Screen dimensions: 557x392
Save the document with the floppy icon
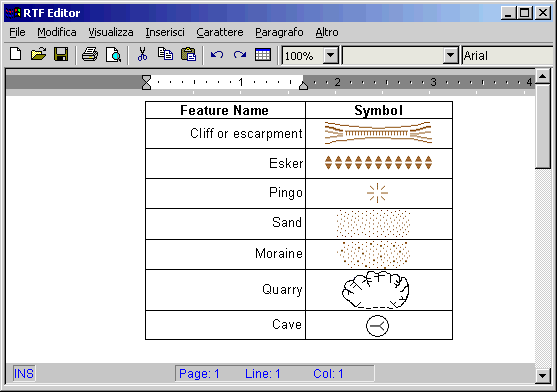click(61, 55)
